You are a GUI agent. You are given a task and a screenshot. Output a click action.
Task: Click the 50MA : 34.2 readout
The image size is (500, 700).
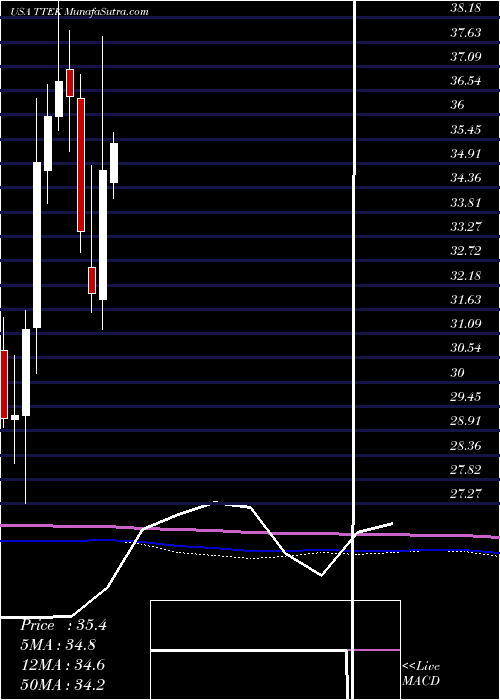62,684
